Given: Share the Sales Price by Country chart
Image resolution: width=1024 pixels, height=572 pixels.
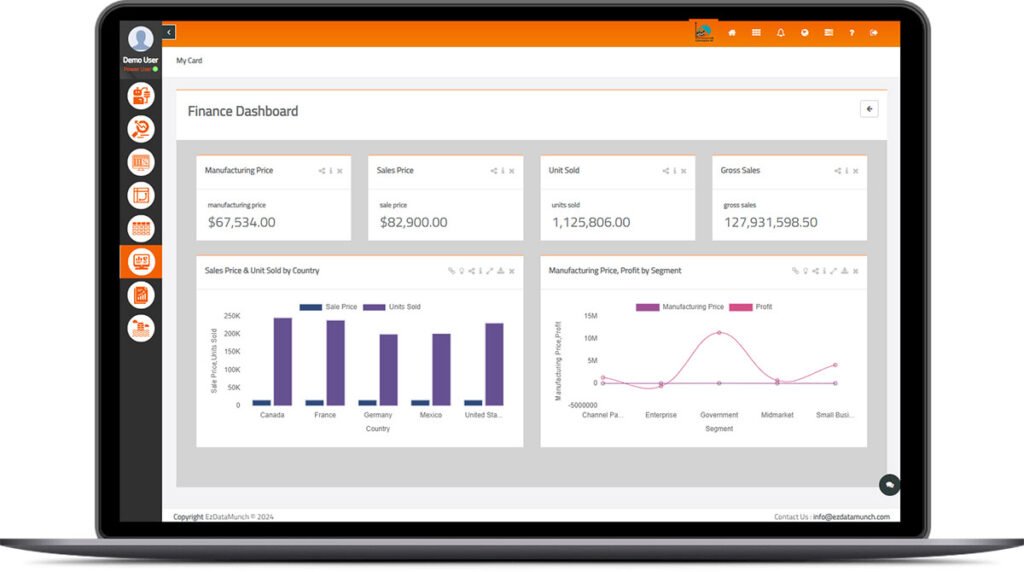Looking at the screenshot, I should (x=472, y=271).
